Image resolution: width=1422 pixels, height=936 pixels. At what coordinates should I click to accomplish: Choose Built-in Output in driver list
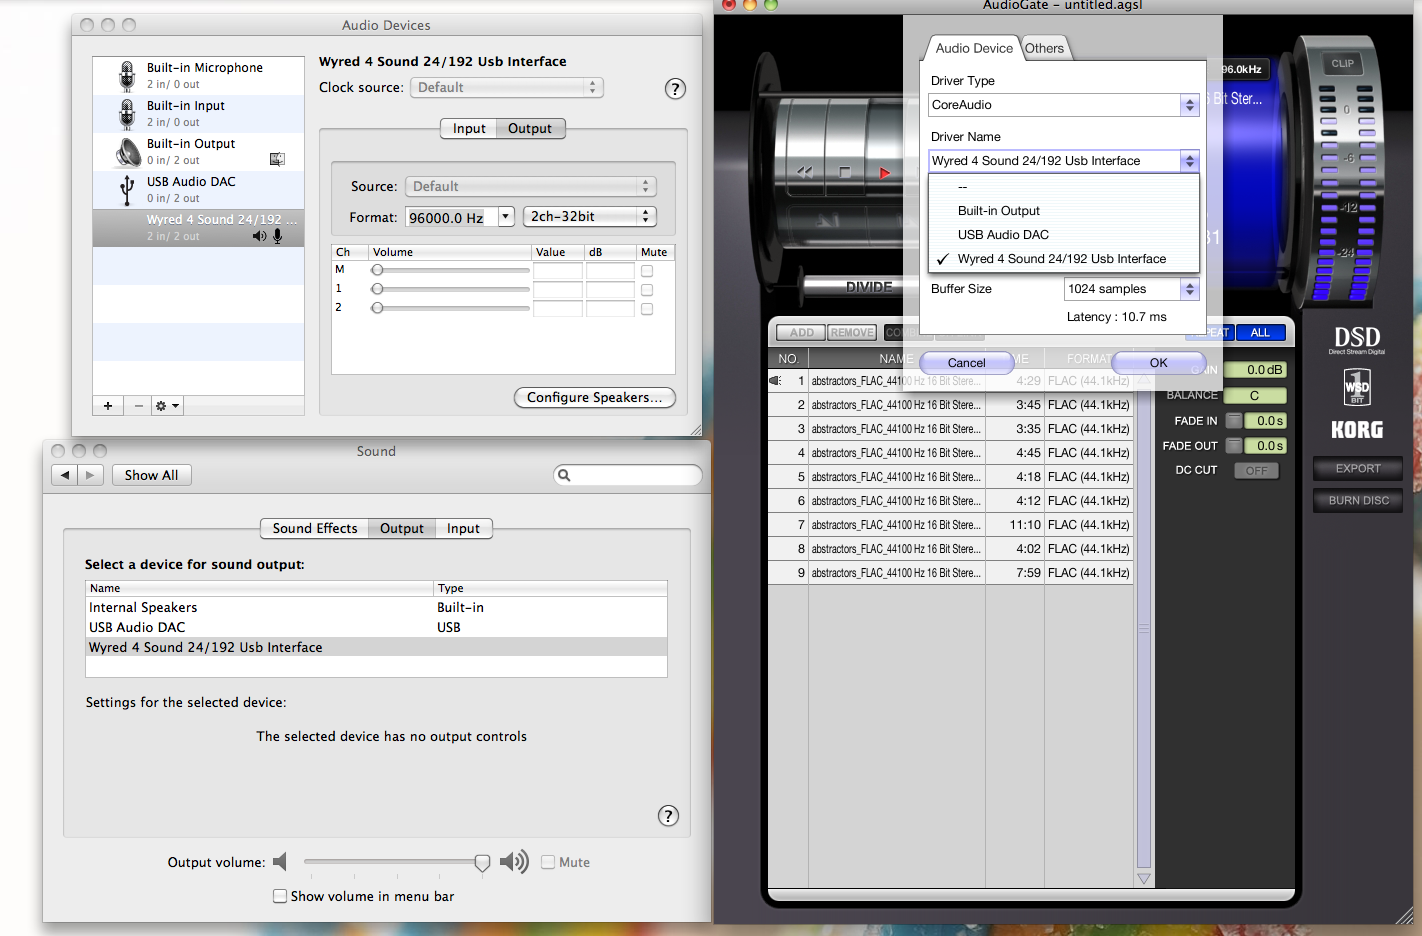(1064, 211)
